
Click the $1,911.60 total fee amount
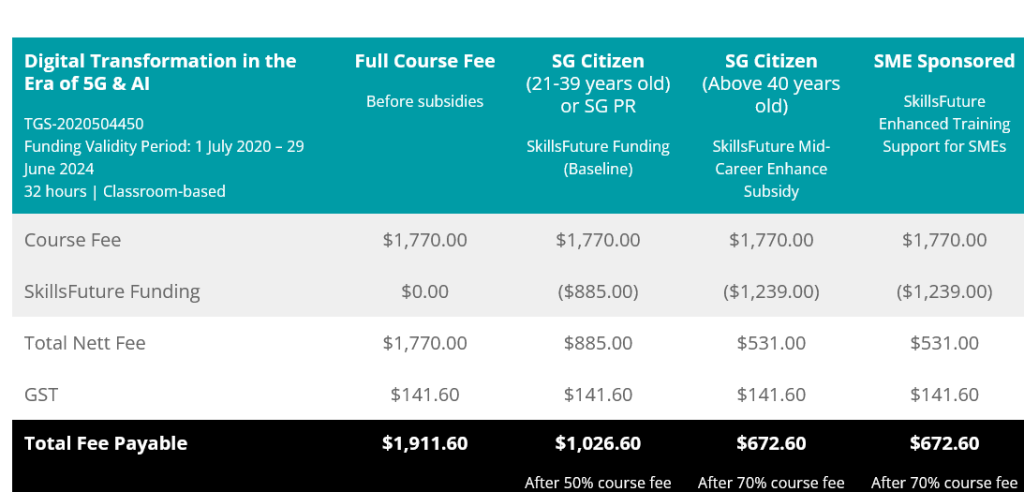tap(424, 444)
